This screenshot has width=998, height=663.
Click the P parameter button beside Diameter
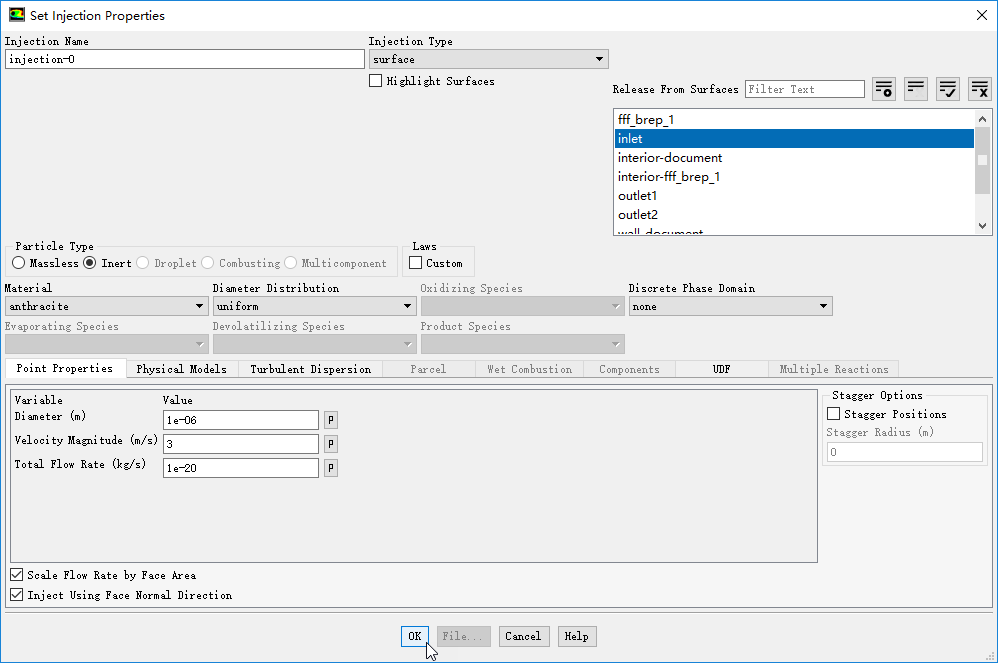click(331, 420)
